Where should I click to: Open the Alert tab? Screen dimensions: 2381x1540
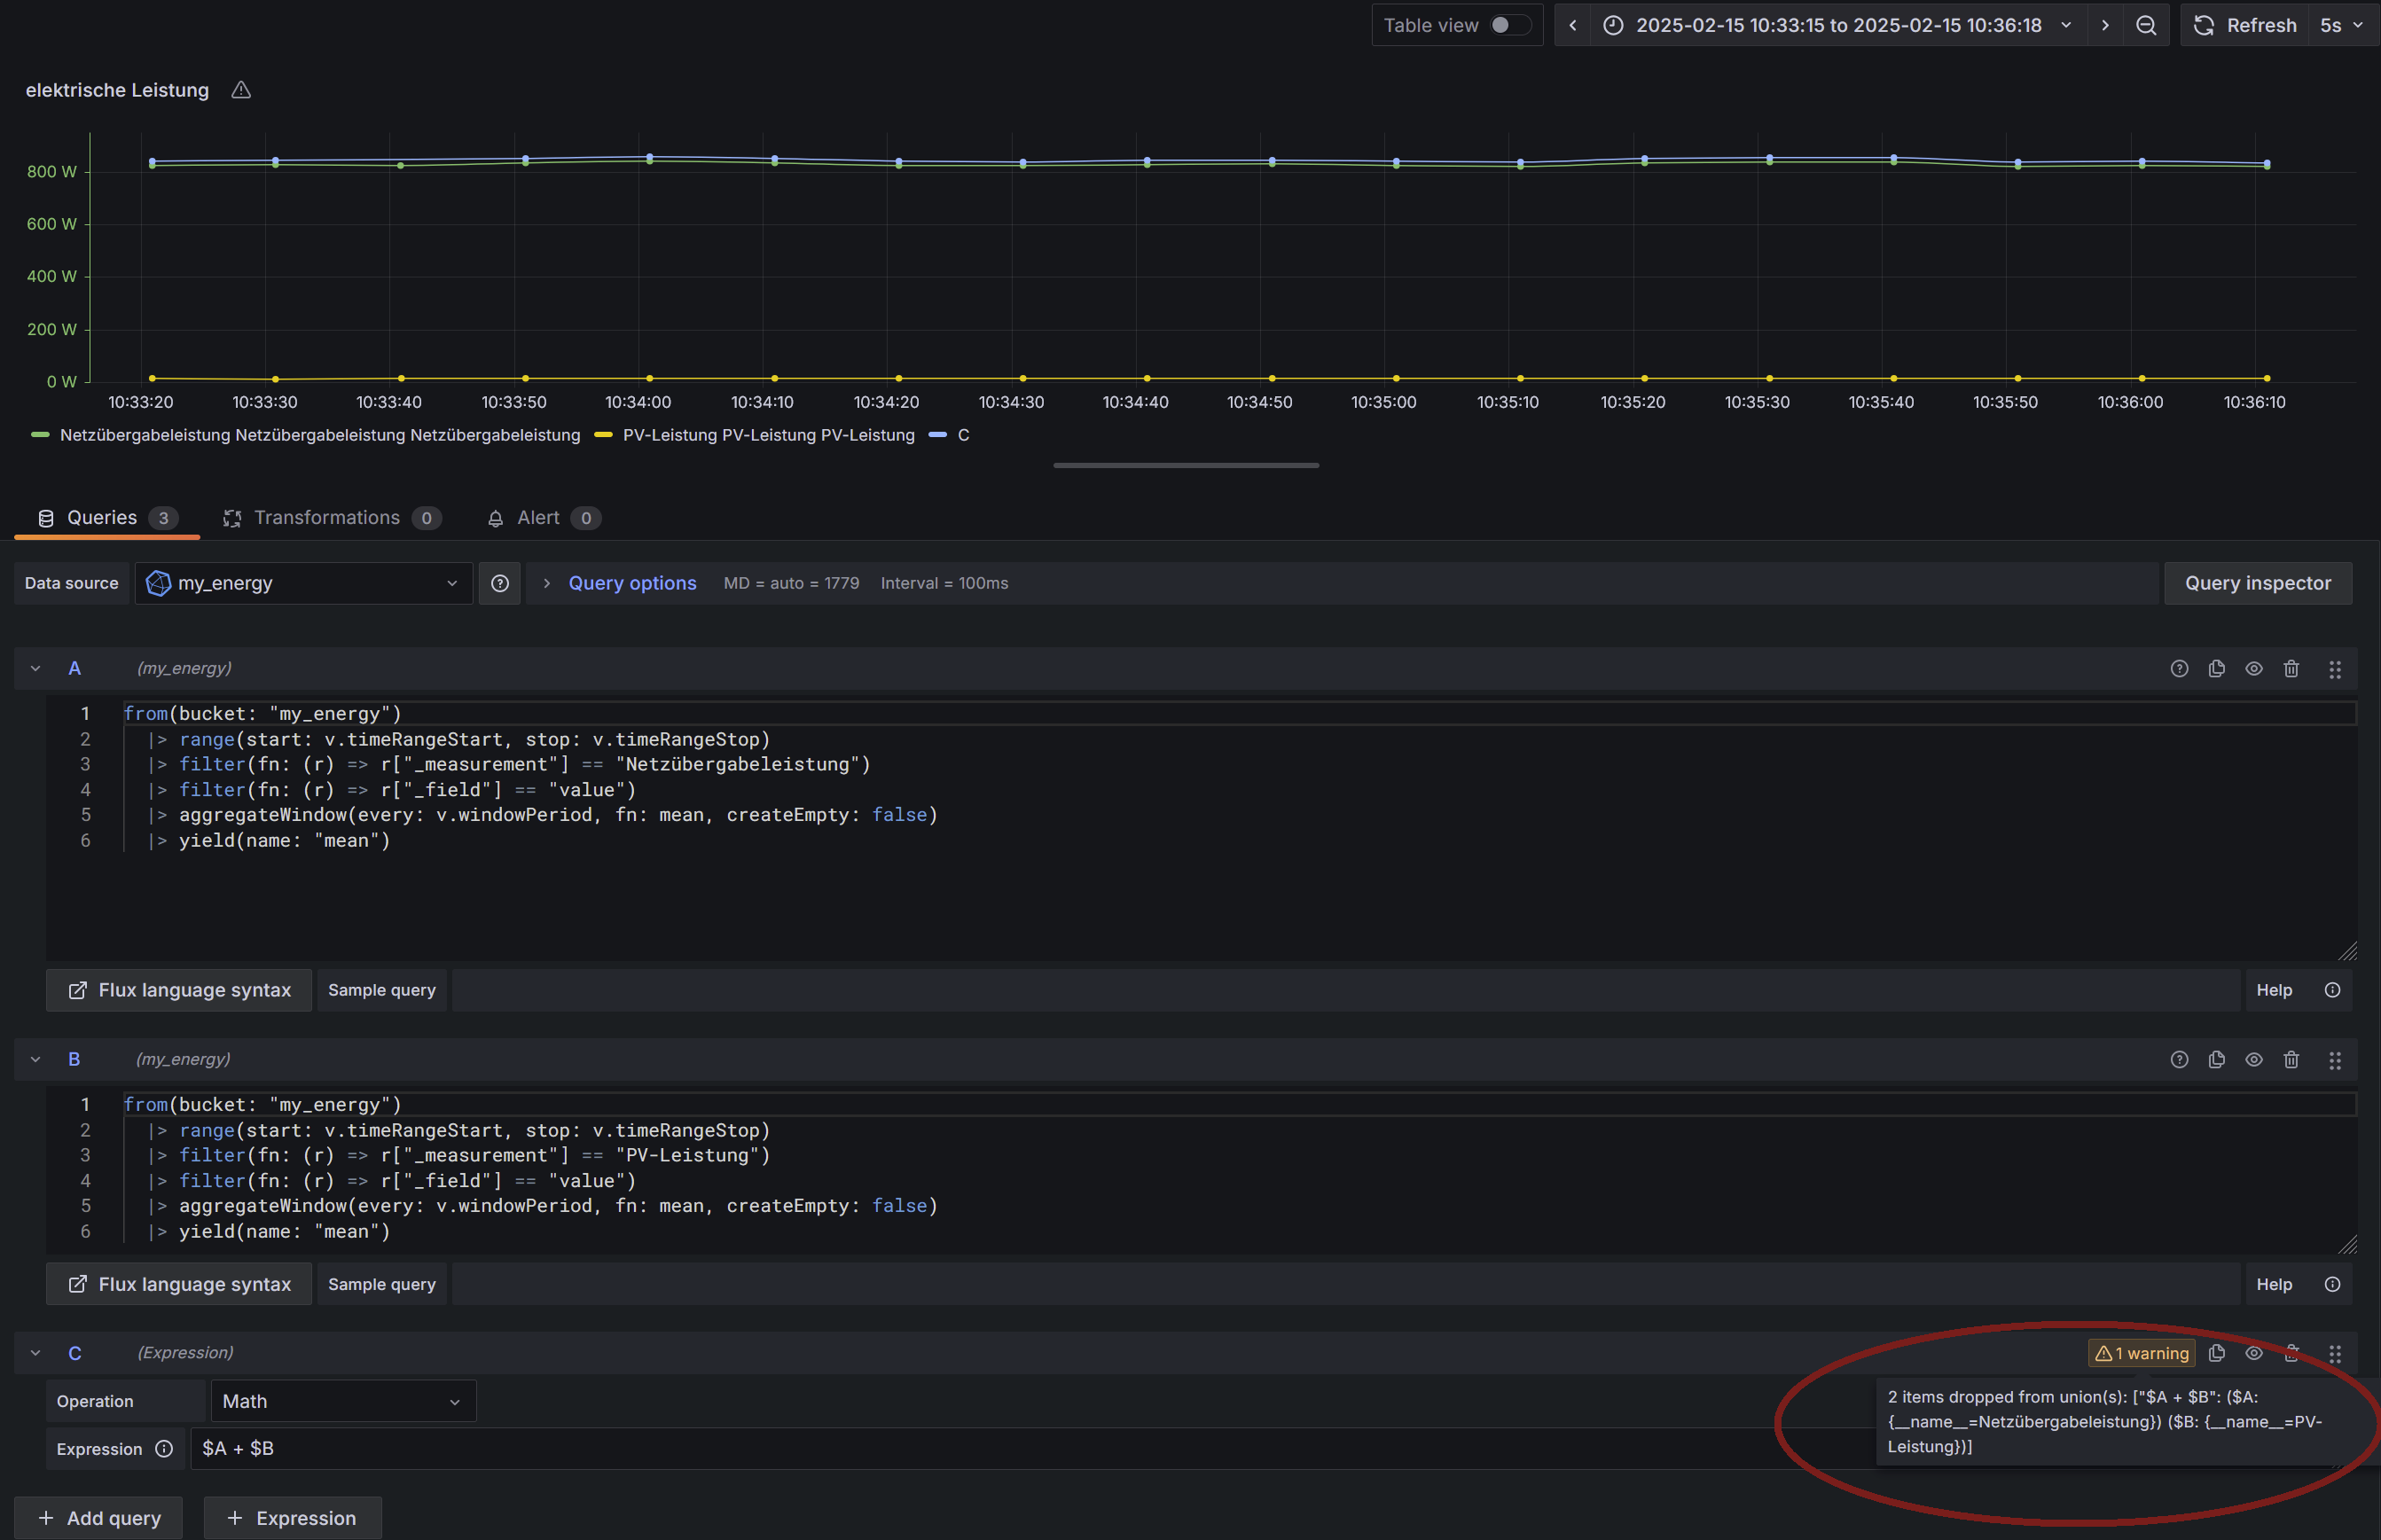click(540, 518)
